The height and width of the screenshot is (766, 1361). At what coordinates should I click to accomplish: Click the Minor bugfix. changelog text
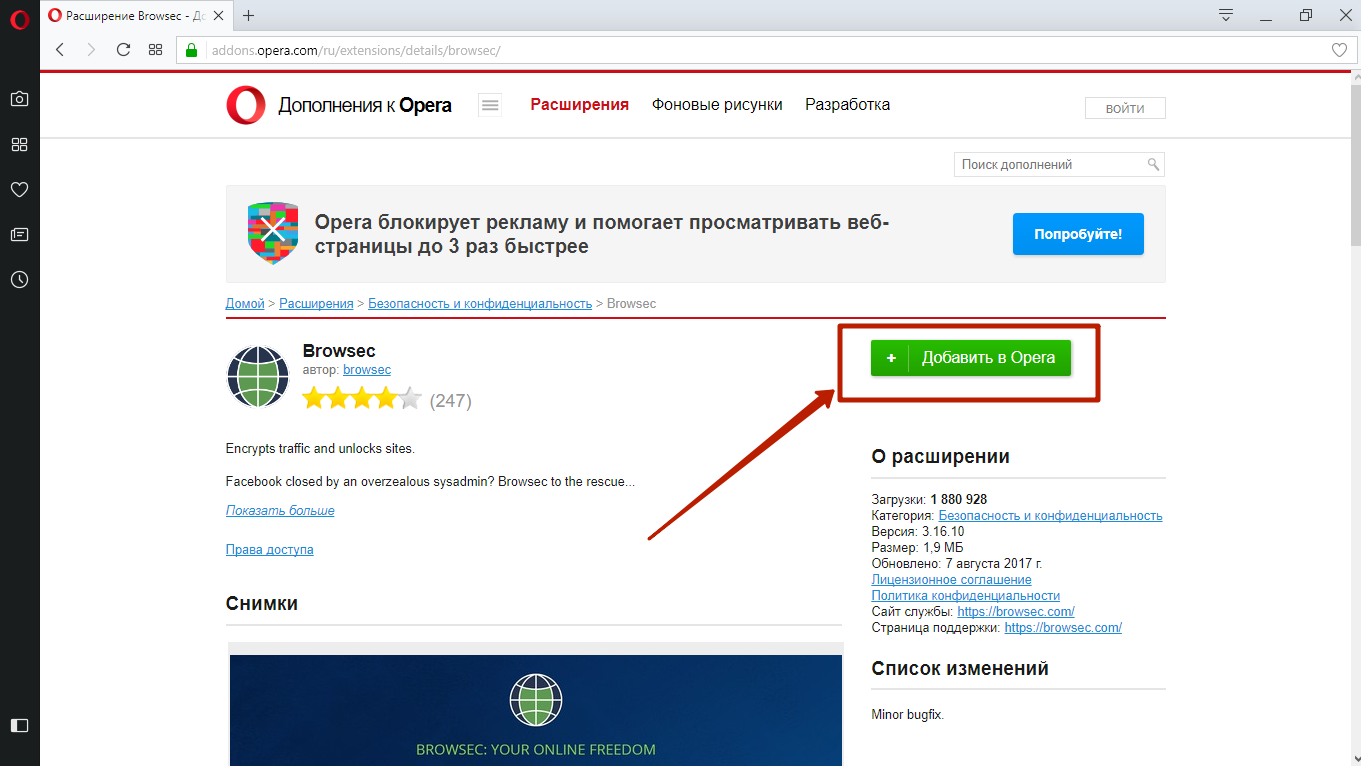(x=908, y=715)
